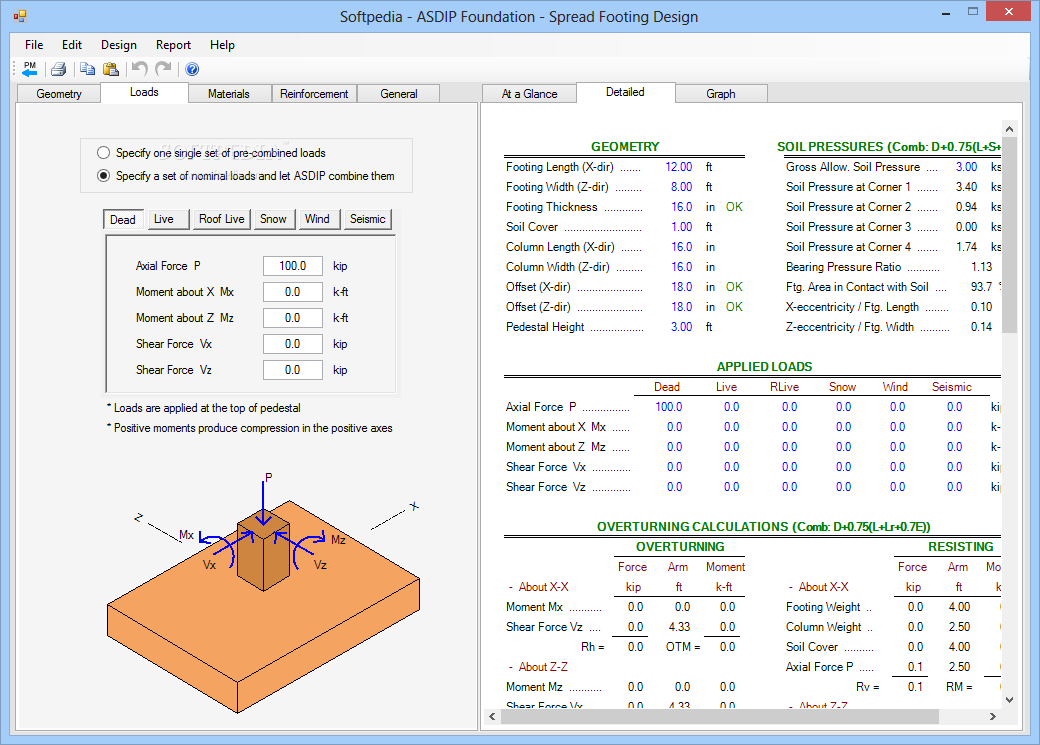Click the Gross Allow. Soil Pressure value 3.00
Image resolution: width=1040 pixels, height=745 pixels.
pos(966,167)
